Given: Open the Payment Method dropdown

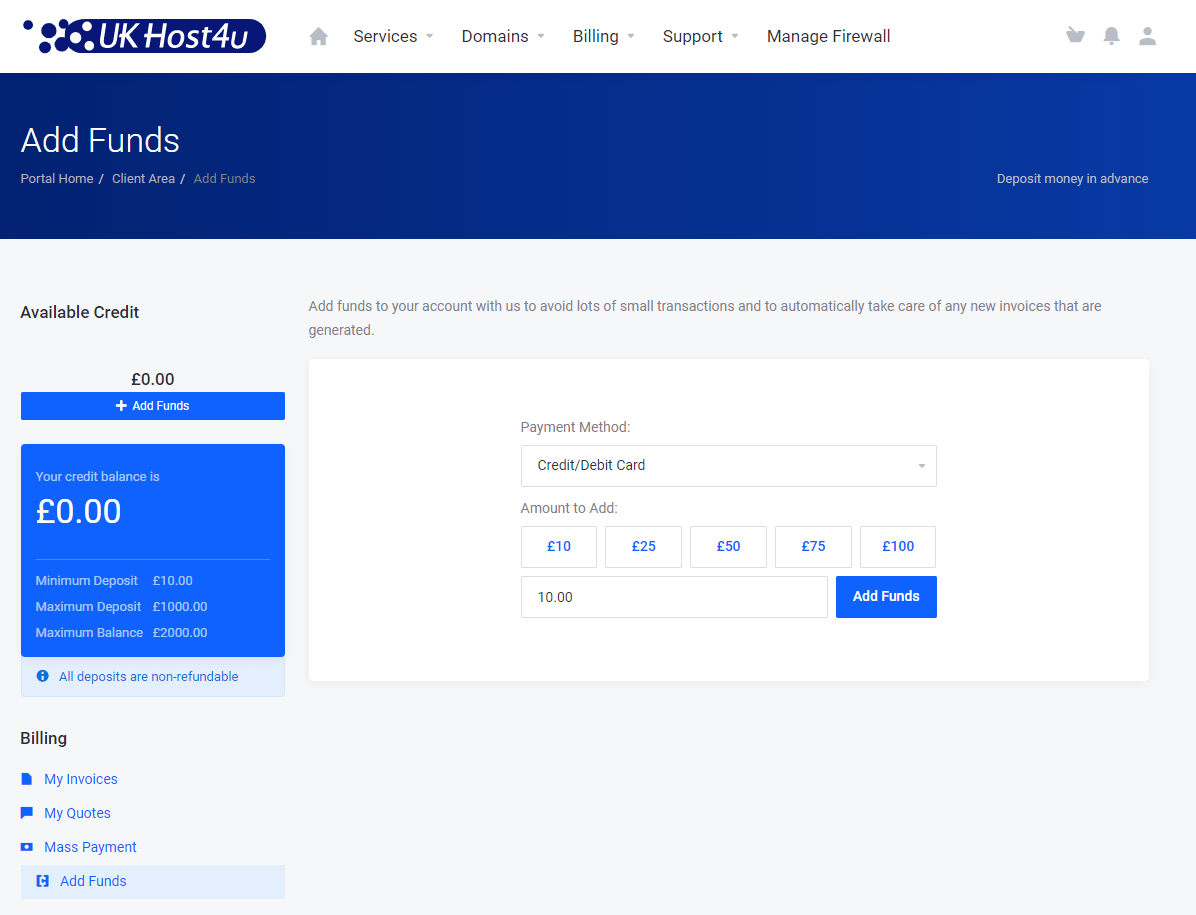Looking at the screenshot, I should pos(728,465).
